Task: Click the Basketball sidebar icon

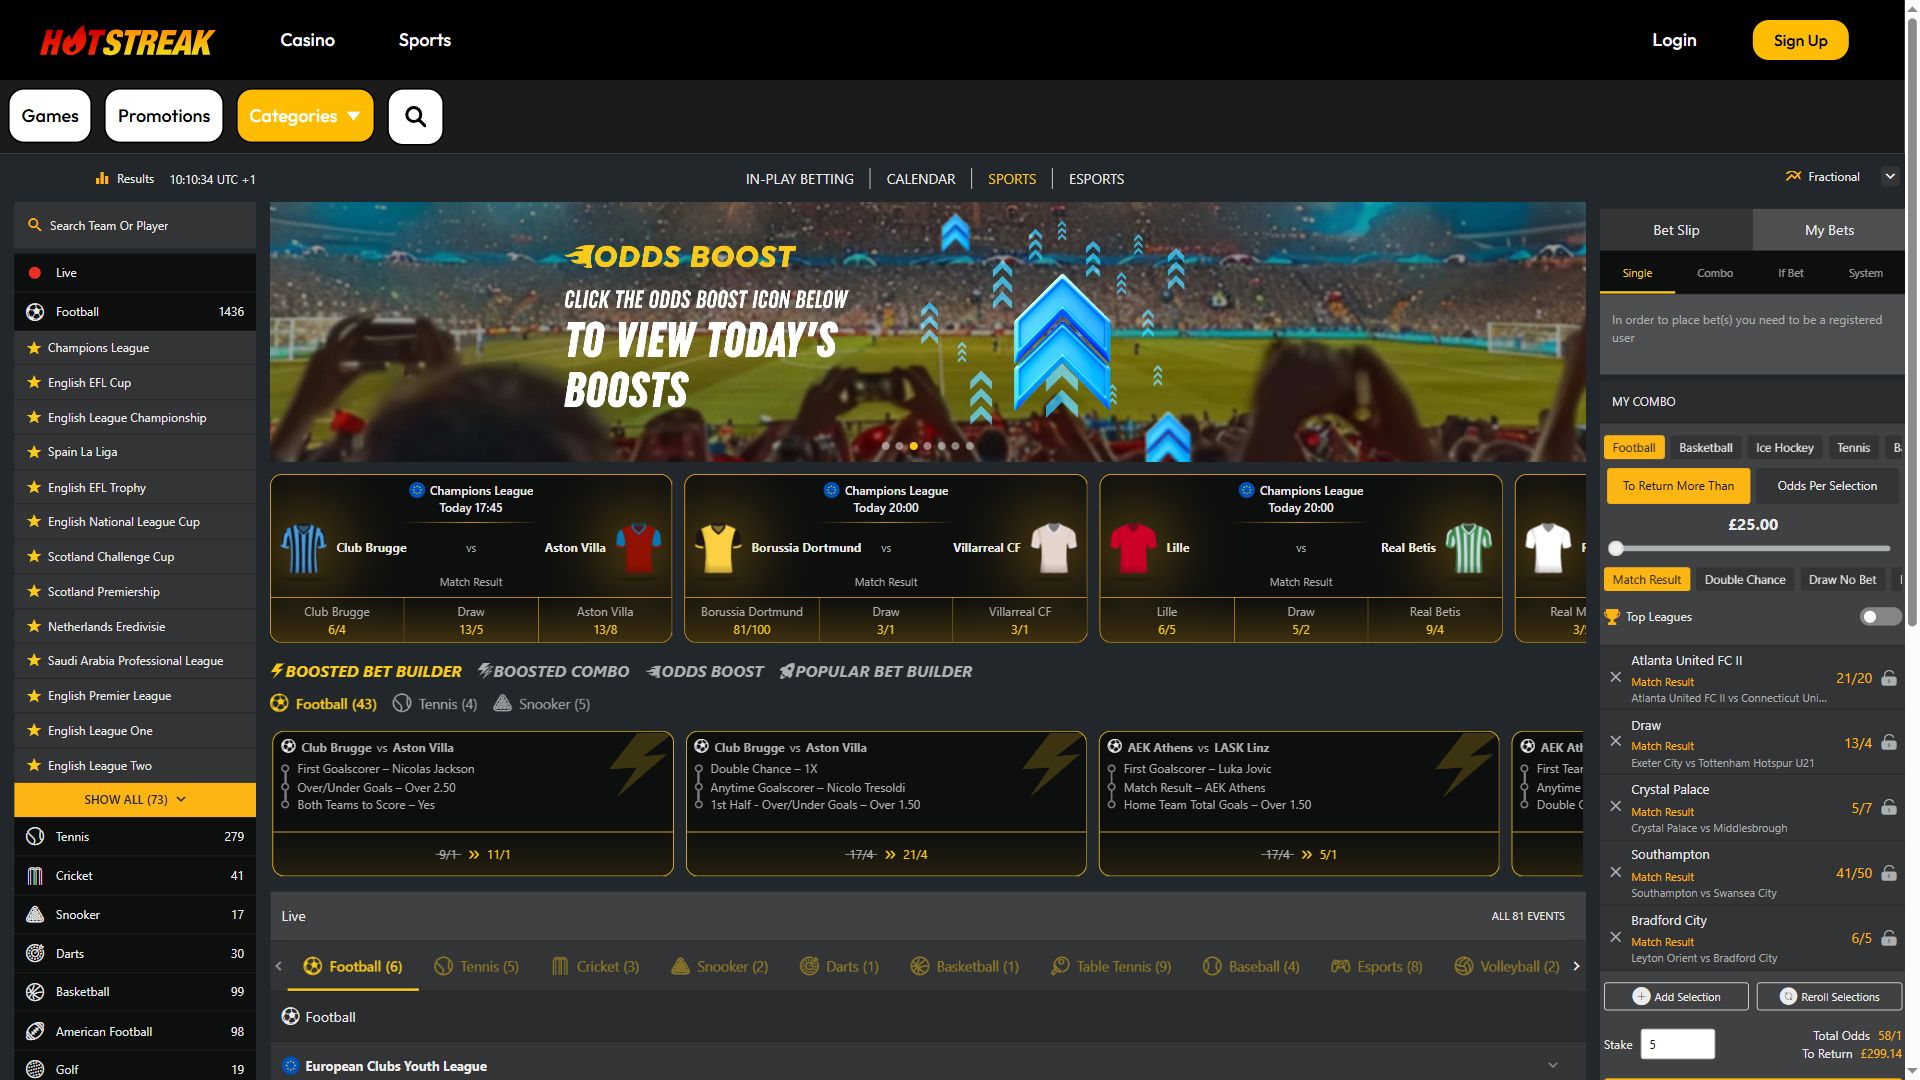Action: [x=35, y=992]
